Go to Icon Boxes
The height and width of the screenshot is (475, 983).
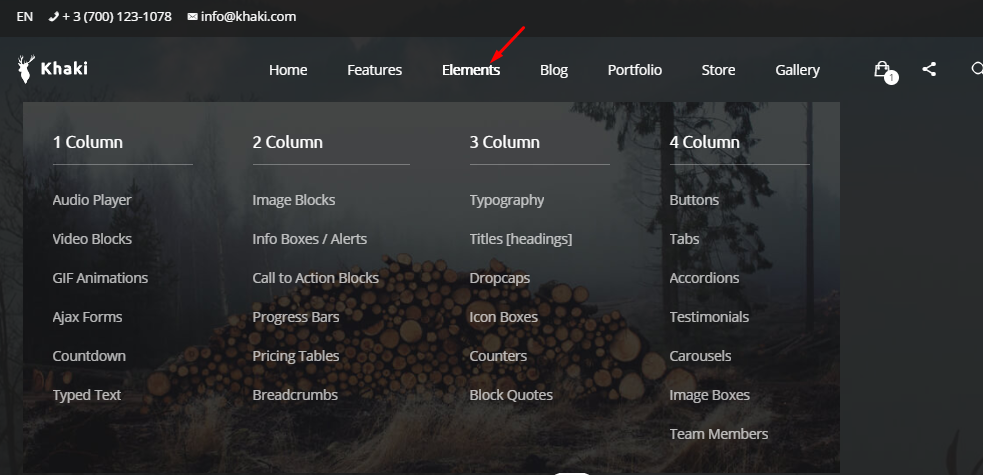(x=503, y=317)
